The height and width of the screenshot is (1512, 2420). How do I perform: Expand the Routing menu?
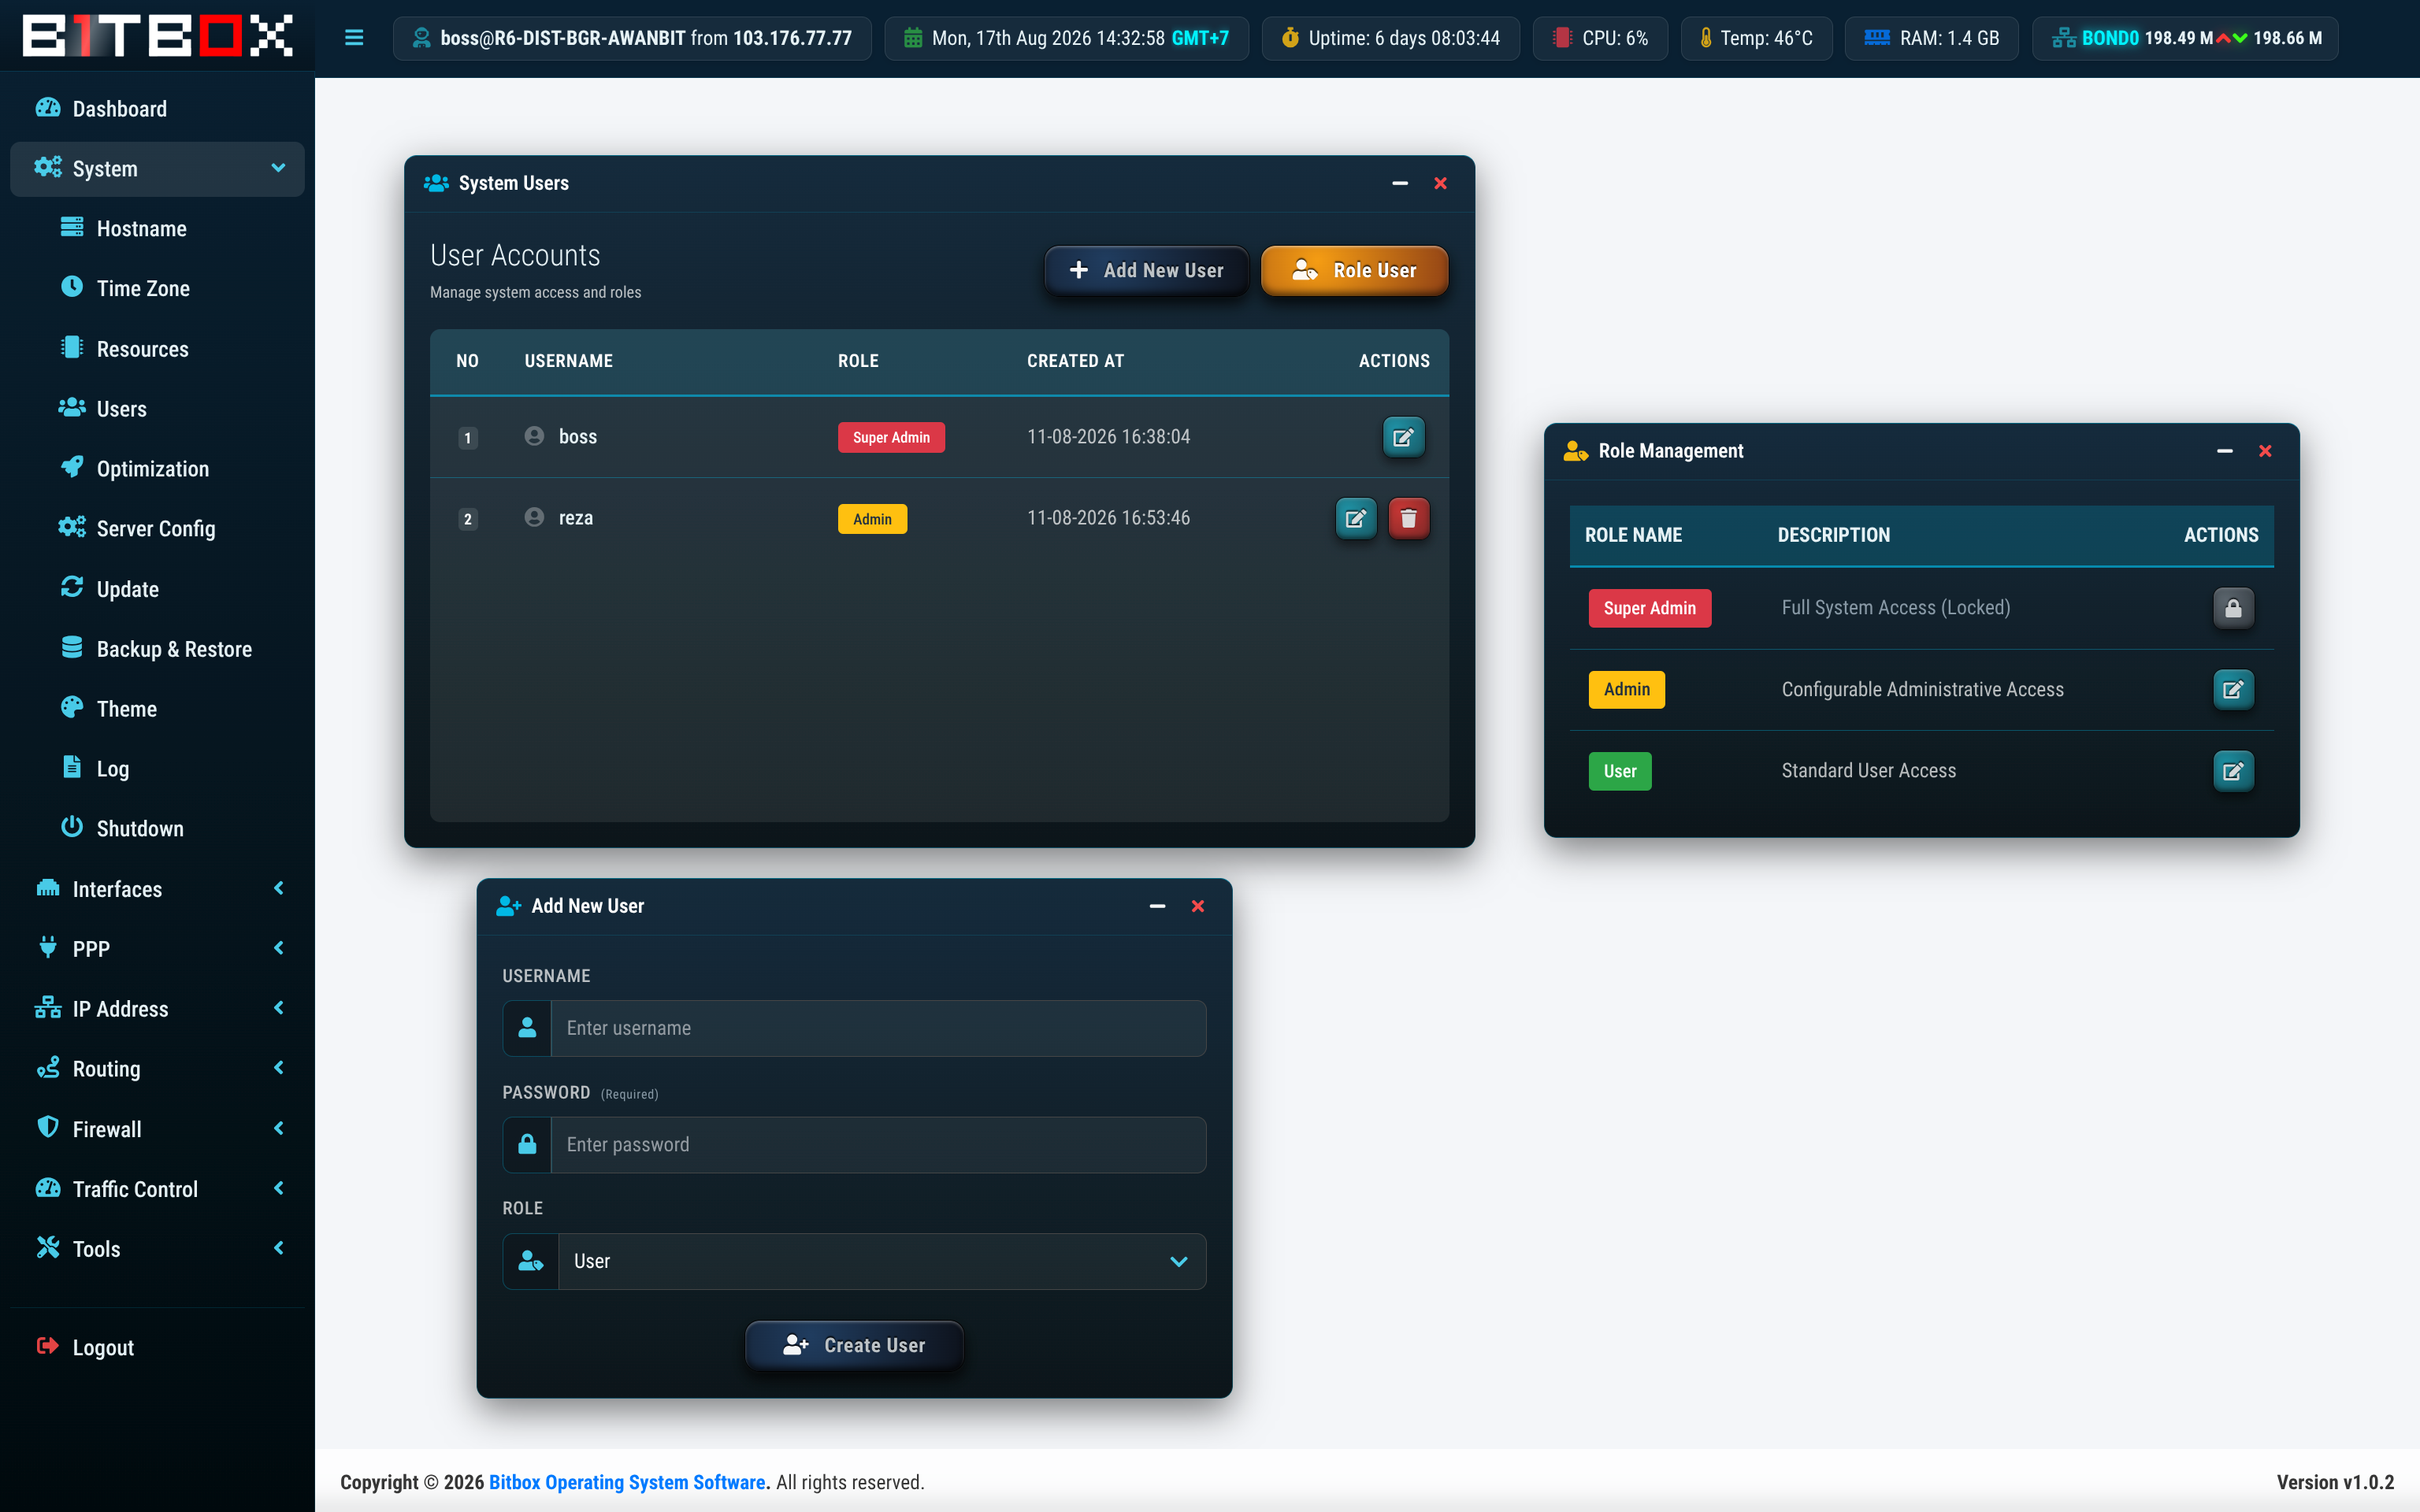[157, 1068]
